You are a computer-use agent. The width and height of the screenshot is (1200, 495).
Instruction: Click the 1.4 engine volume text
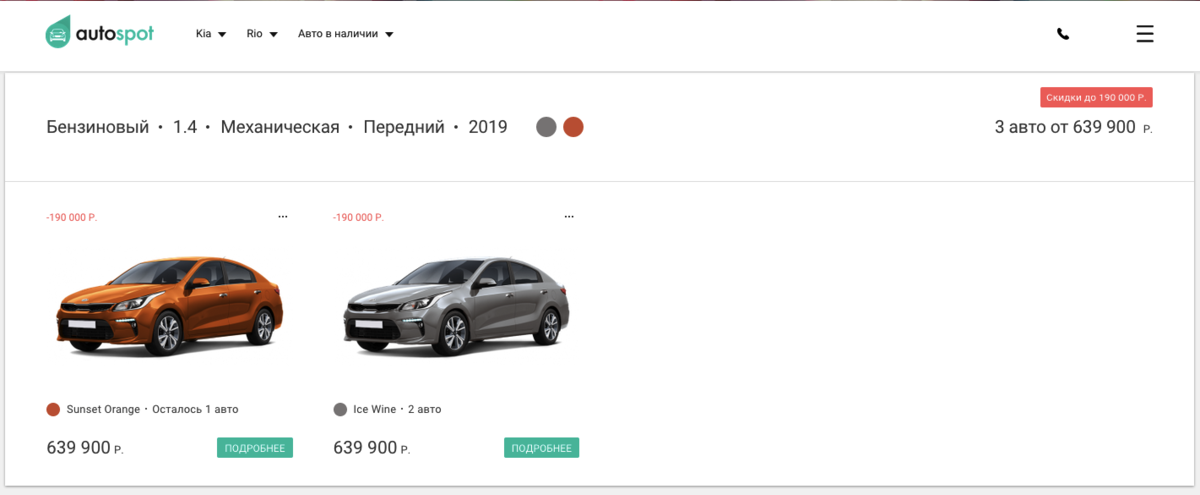185,127
